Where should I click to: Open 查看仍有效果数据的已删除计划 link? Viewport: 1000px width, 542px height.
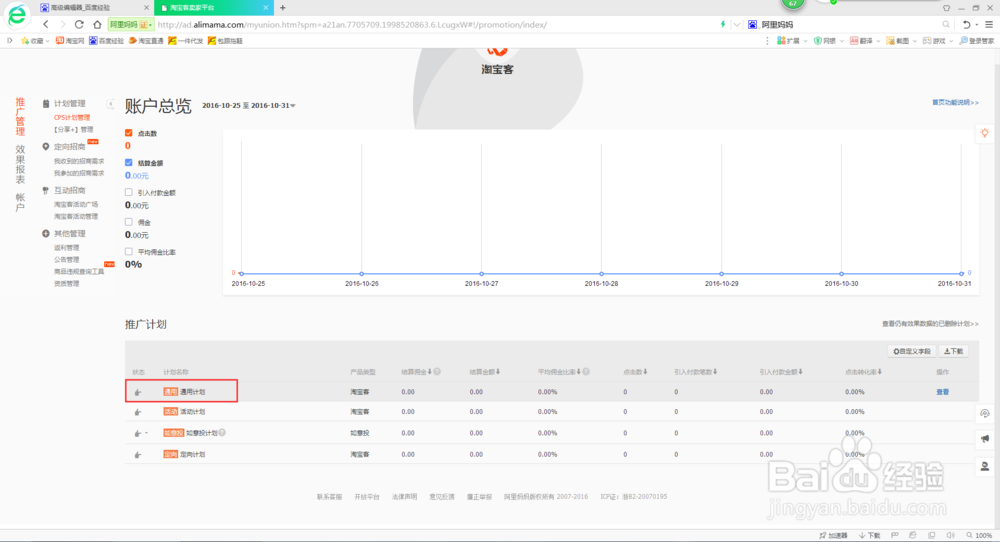coord(930,324)
